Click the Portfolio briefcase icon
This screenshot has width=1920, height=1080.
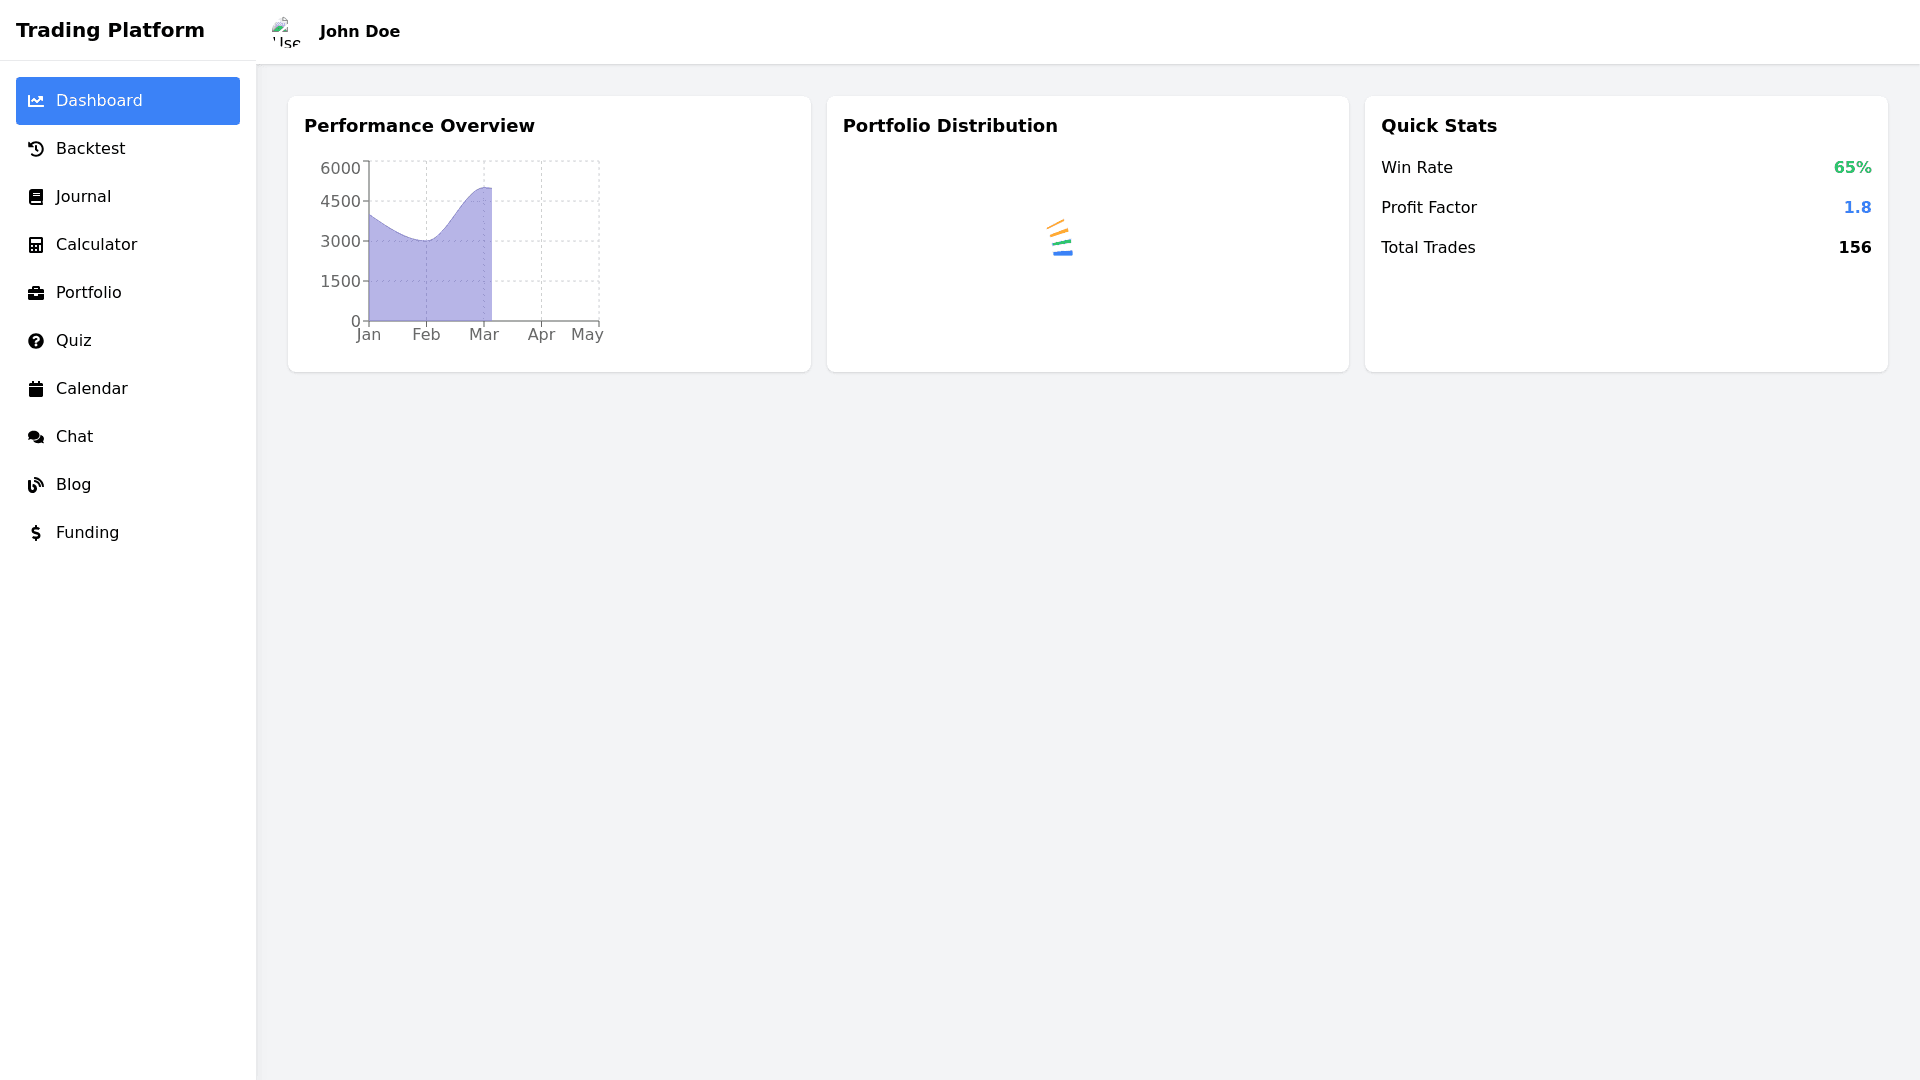[36, 293]
